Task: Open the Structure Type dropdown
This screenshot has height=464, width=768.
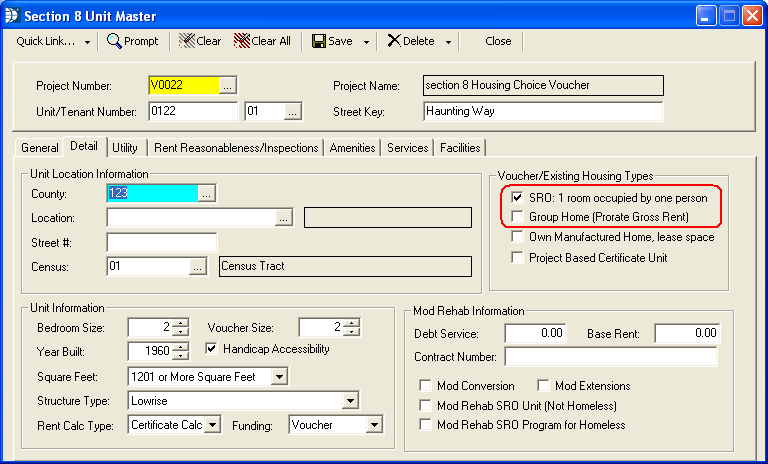Action: pyautogui.click(x=350, y=401)
